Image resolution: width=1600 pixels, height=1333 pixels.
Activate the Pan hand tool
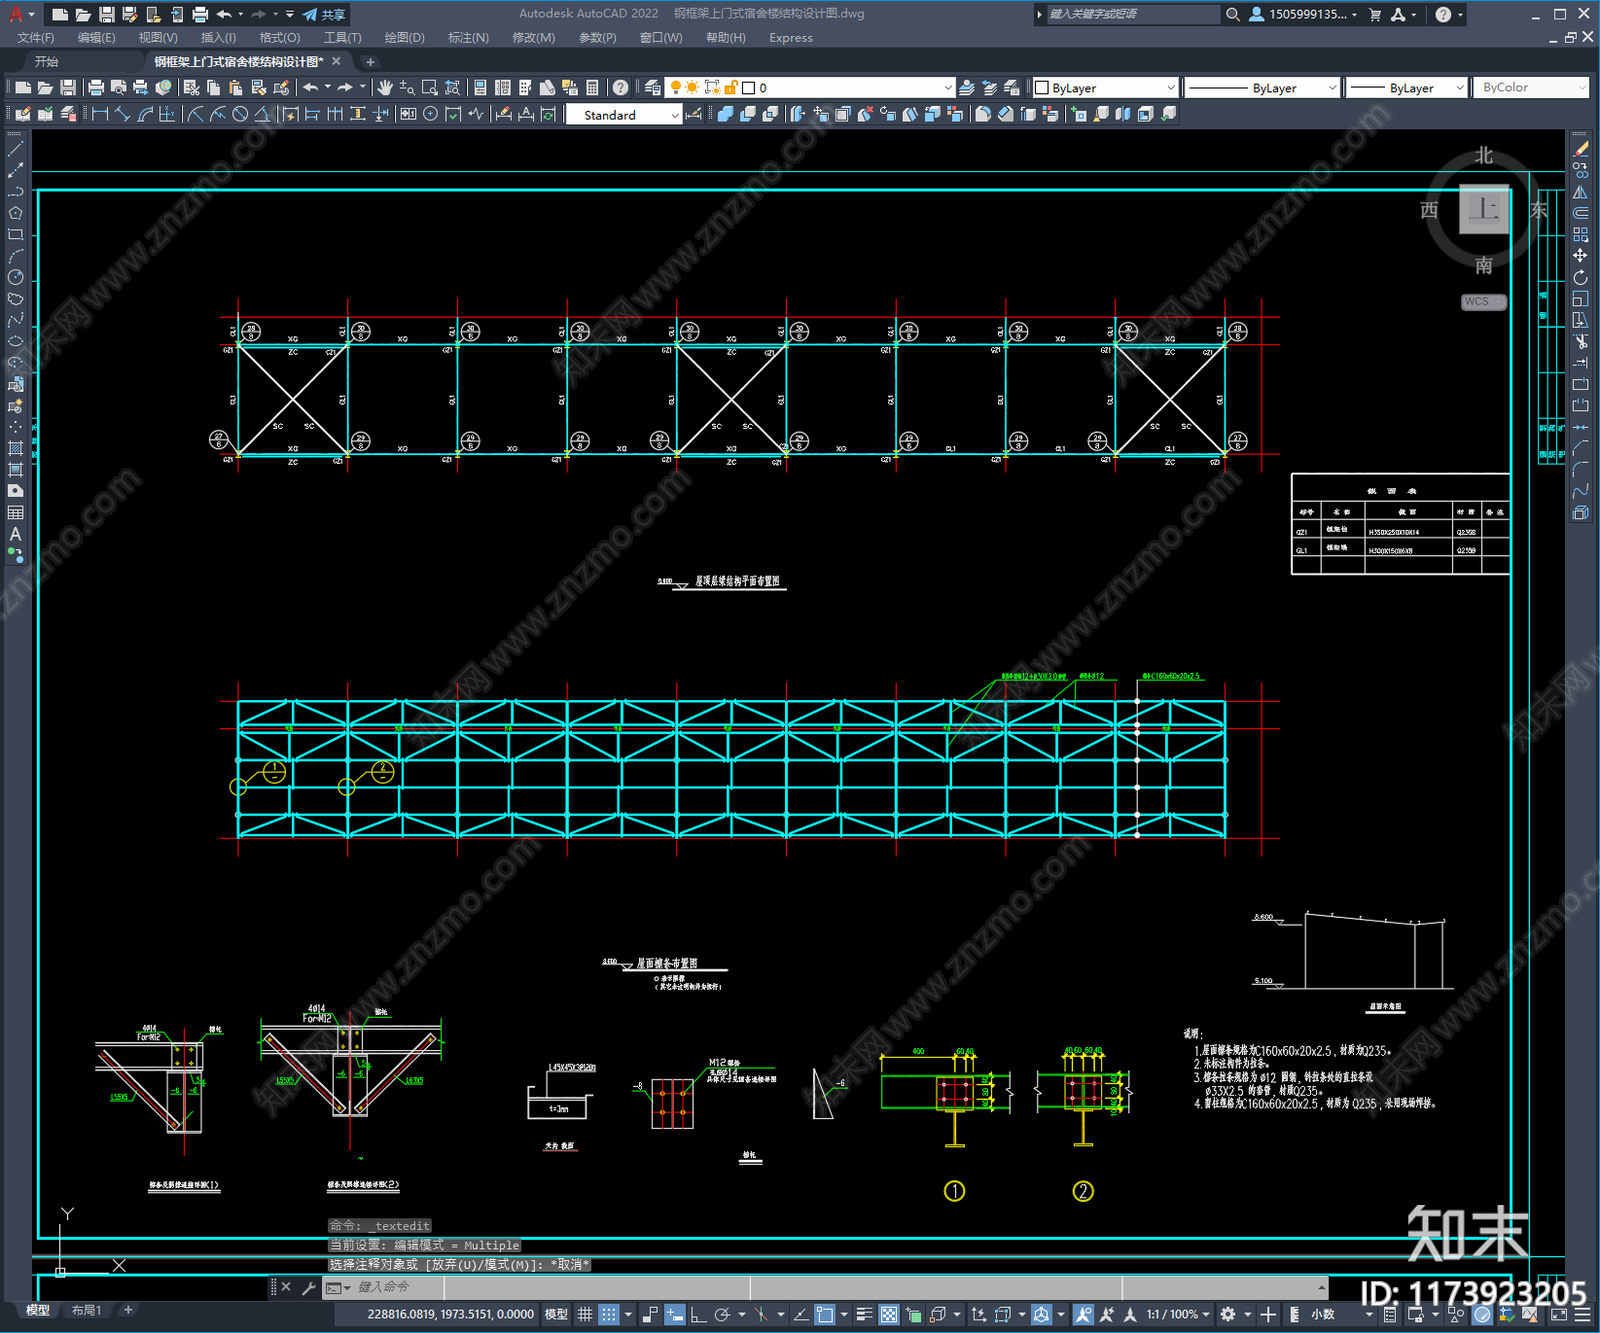(385, 88)
